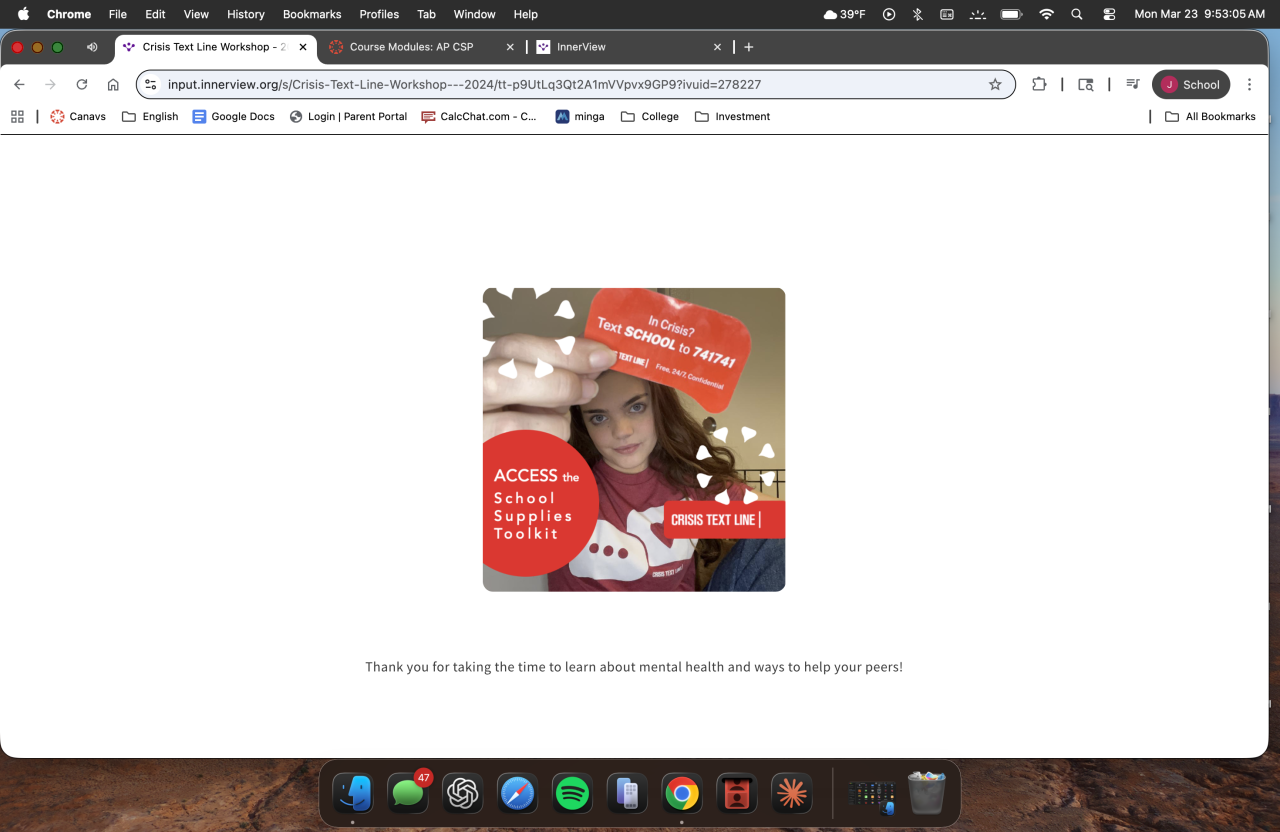Viewport: 1280px width, 832px height.
Task: Open the History menu
Action: 246,14
